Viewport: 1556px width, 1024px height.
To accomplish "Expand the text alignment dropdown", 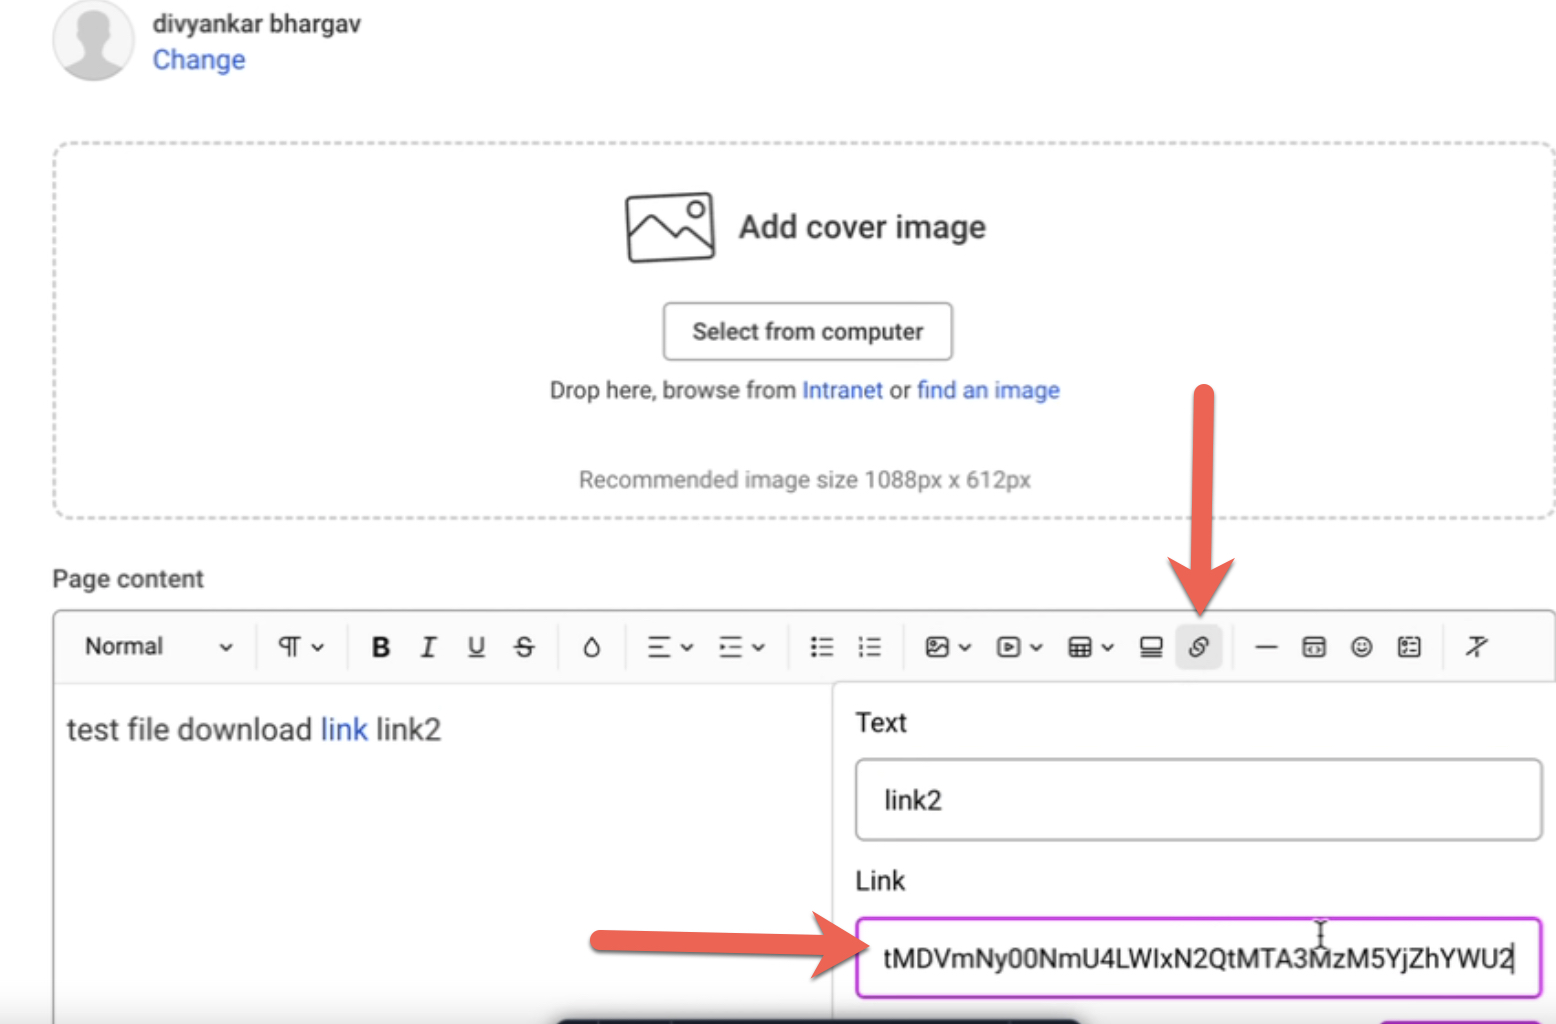I will coord(669,647).
